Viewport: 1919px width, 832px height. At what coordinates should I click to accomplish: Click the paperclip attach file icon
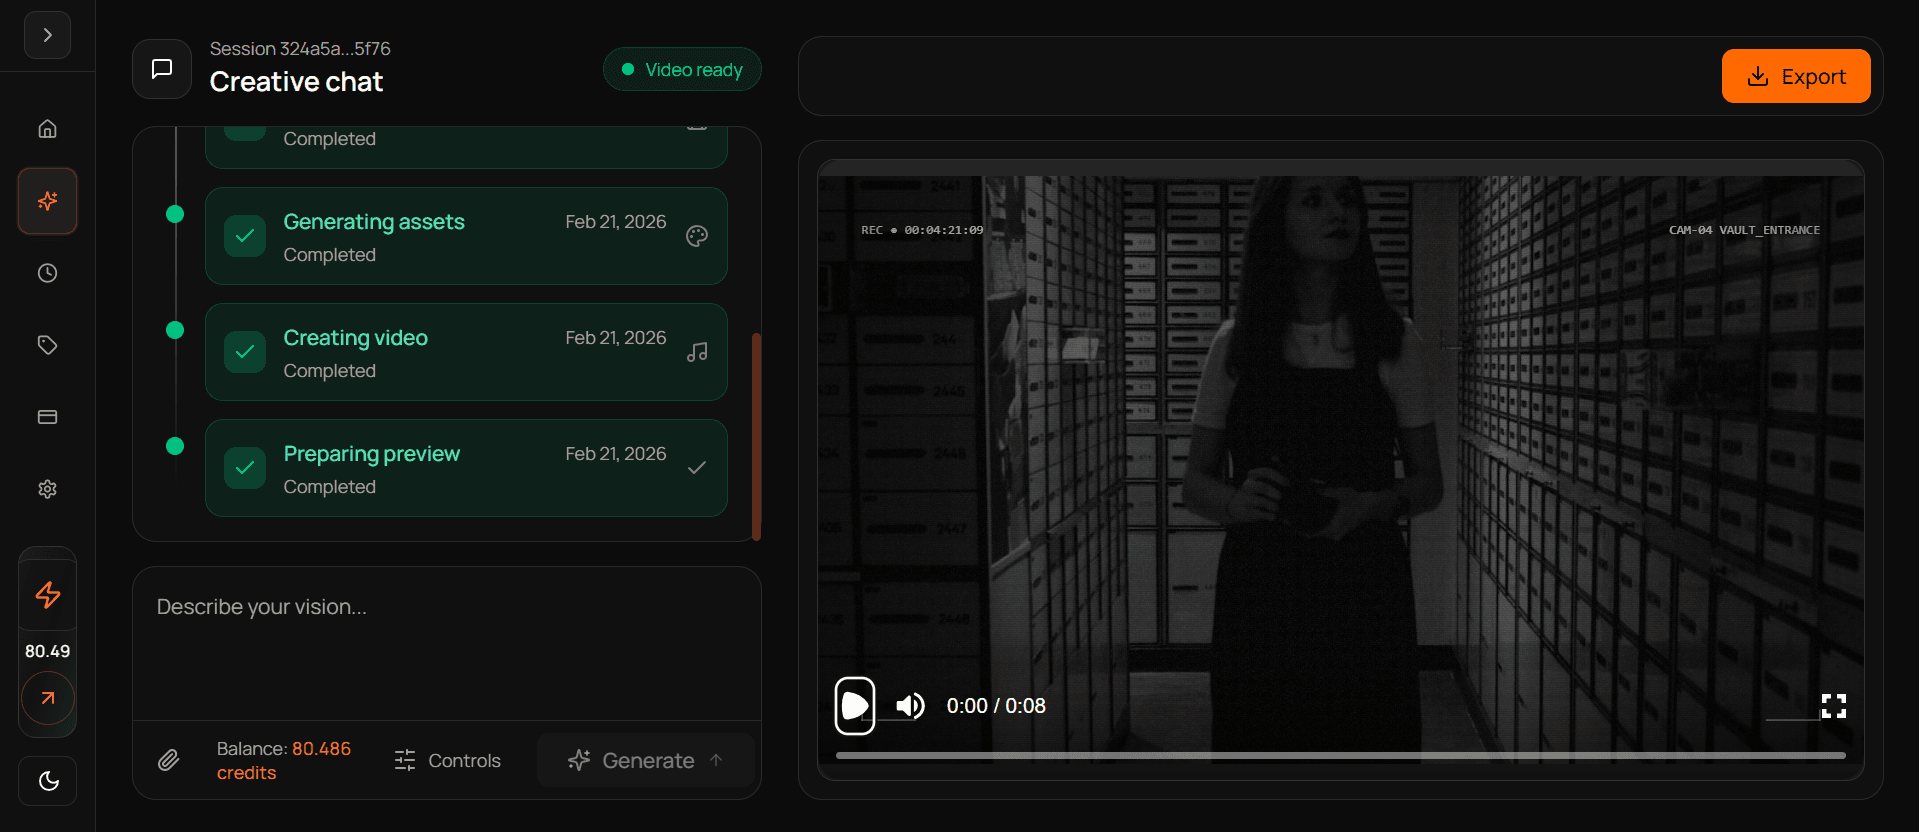pyautogui.click(x=169, y=761)
